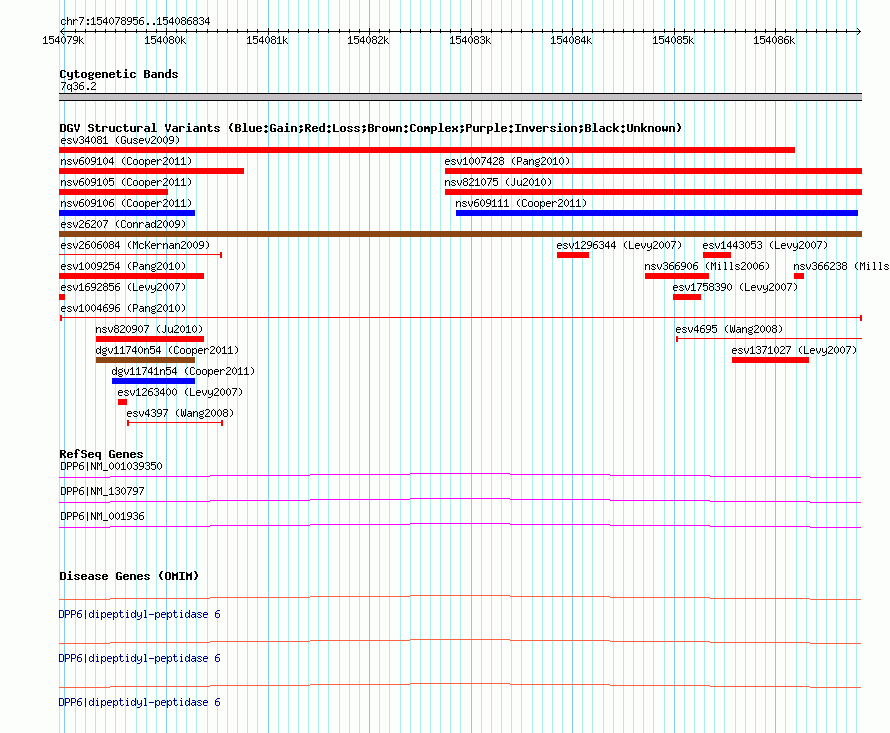The image size is (890, 733).
Task: Click dgv11740n54 (Cooper2011) label
Action: pyautogui.click(x=167, y=350)
